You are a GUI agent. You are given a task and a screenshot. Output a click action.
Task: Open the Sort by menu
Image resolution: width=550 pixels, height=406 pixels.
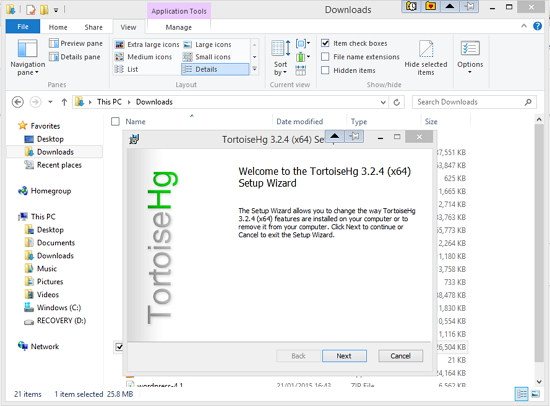(x=280, y=58)
